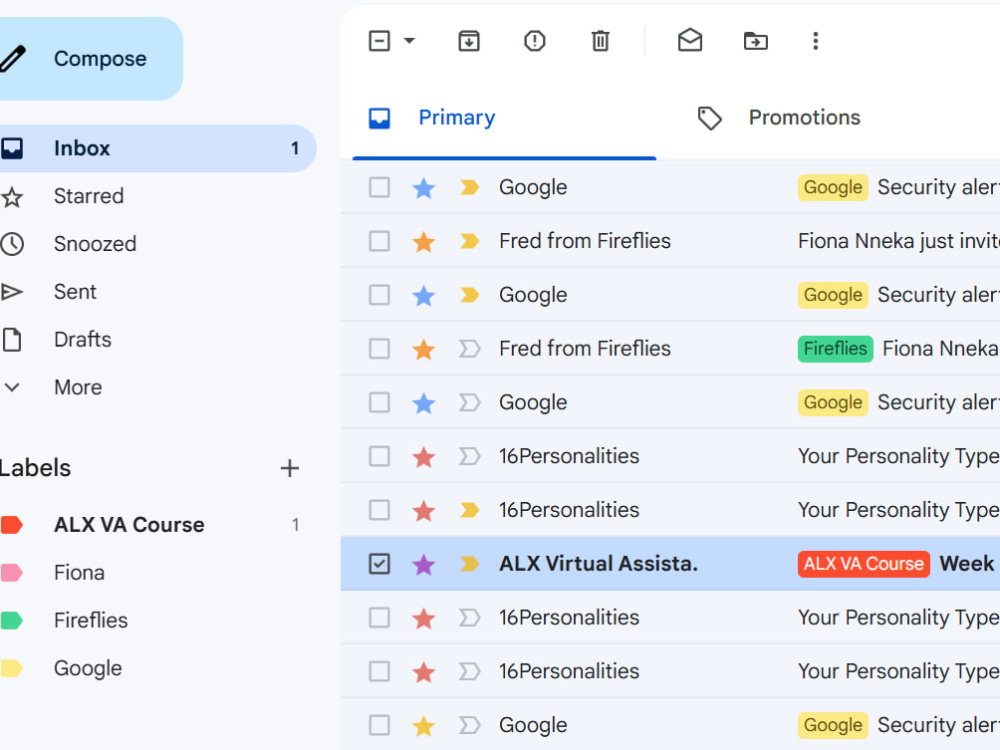The width and height of the screenshot is (1000, 750).
Task: Click the yellow Google sidebar label tag
Action: [x=11, y=668]
